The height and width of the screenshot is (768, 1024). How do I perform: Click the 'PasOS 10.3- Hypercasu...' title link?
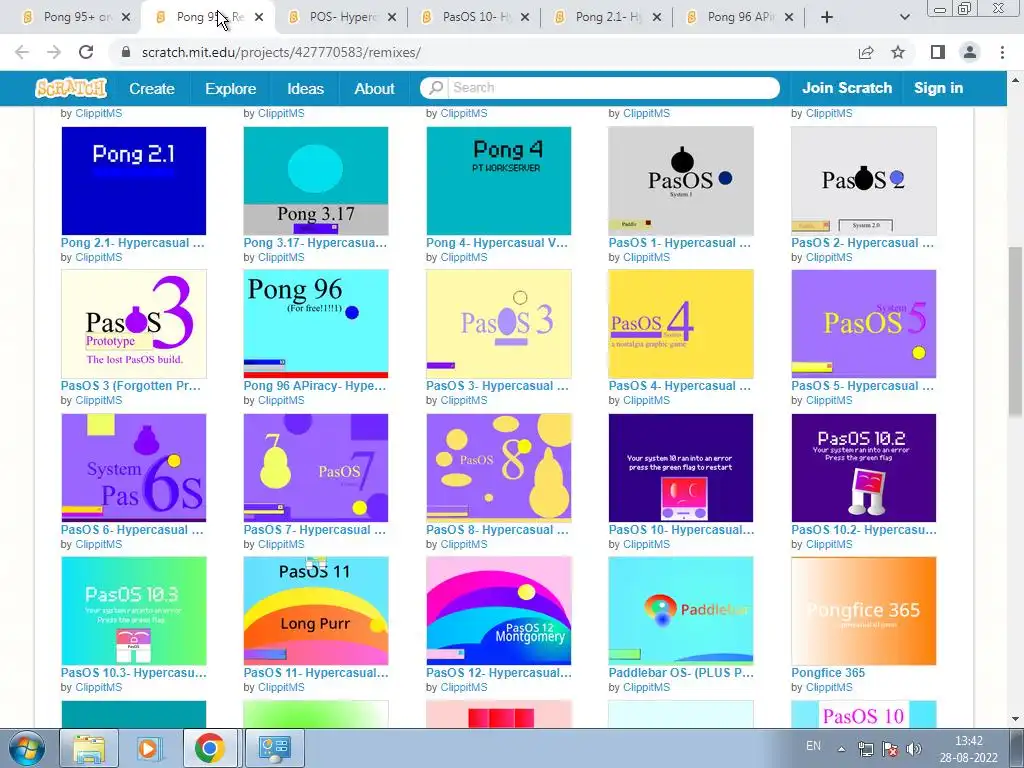coord(133,673)
